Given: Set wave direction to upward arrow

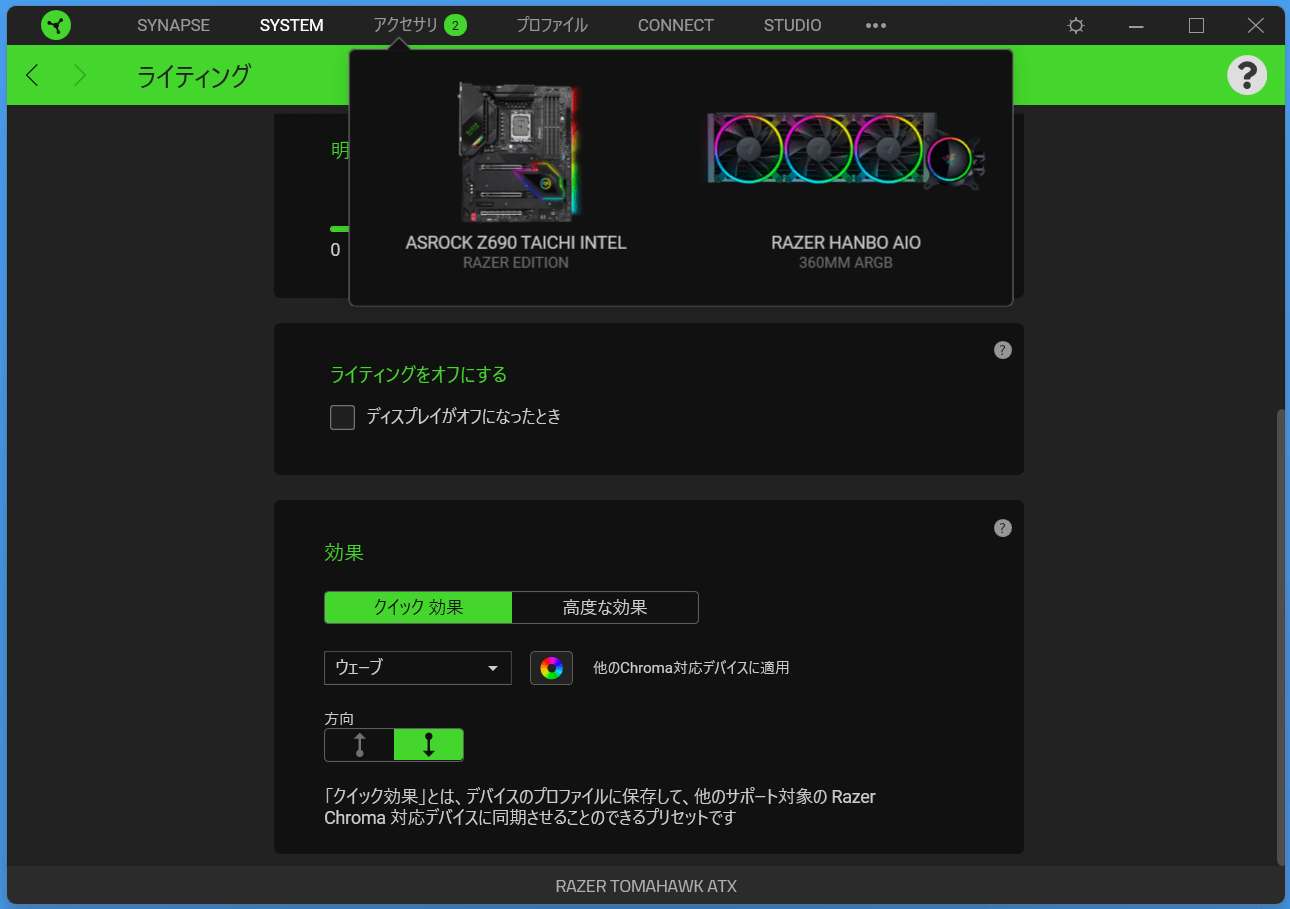Looking at the screenshot, I should pyautogui.click(x=359, y=745).
